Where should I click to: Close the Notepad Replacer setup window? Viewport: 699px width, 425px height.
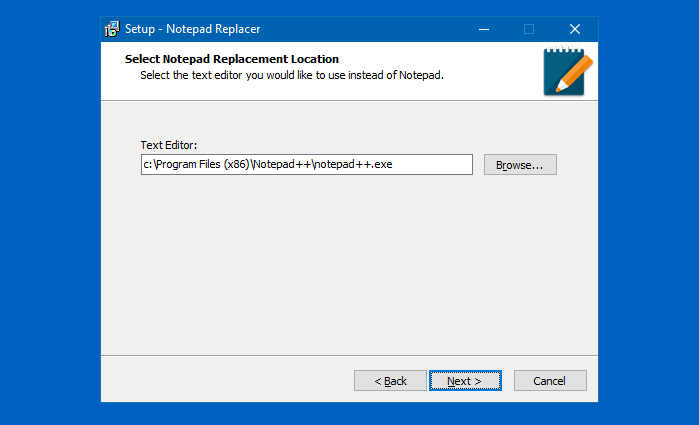(575, 29)
